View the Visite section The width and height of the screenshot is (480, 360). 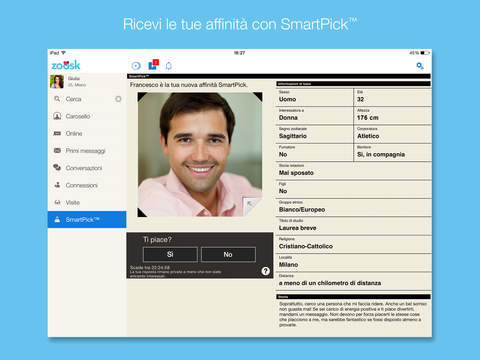(87, 202)
